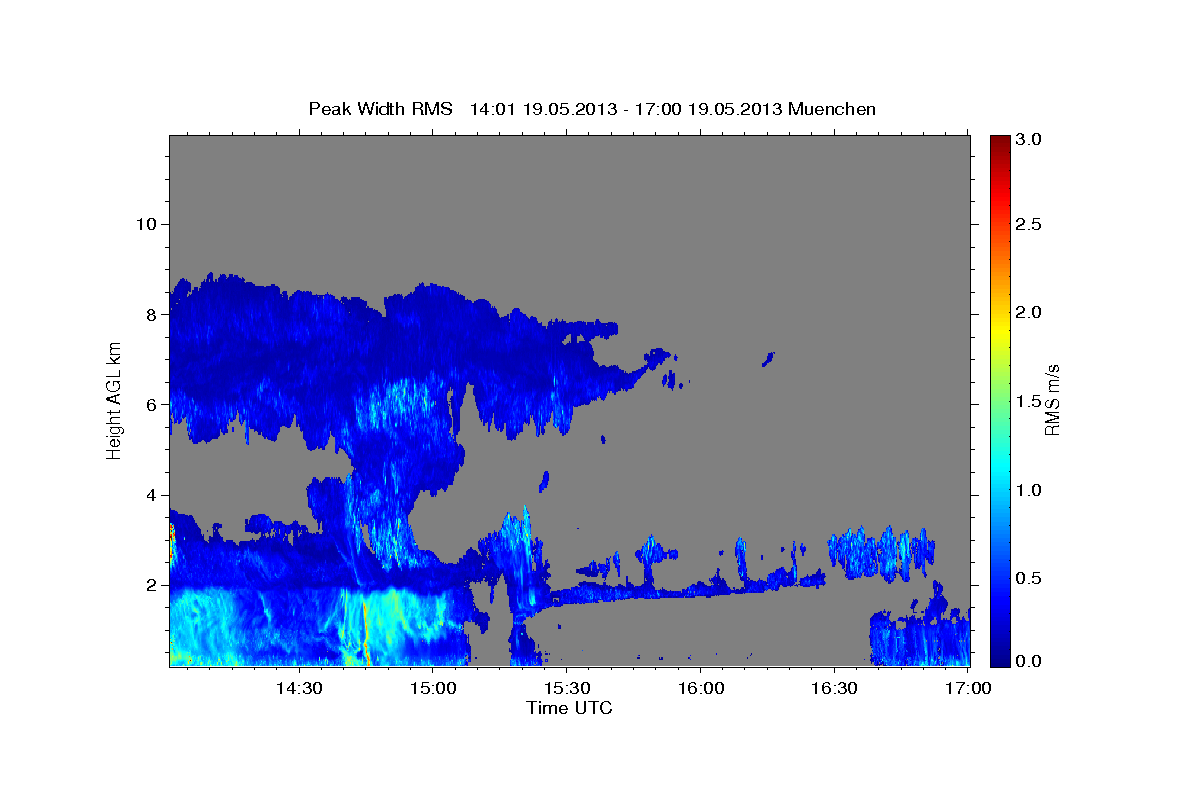This screenshot has height=800, width=1200.
Task: Click the 15:00 time tick label
Action: (434, 688)
